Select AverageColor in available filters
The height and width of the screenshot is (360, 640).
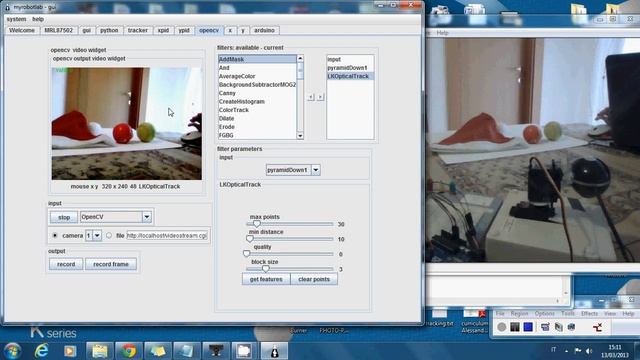[258, 76]
